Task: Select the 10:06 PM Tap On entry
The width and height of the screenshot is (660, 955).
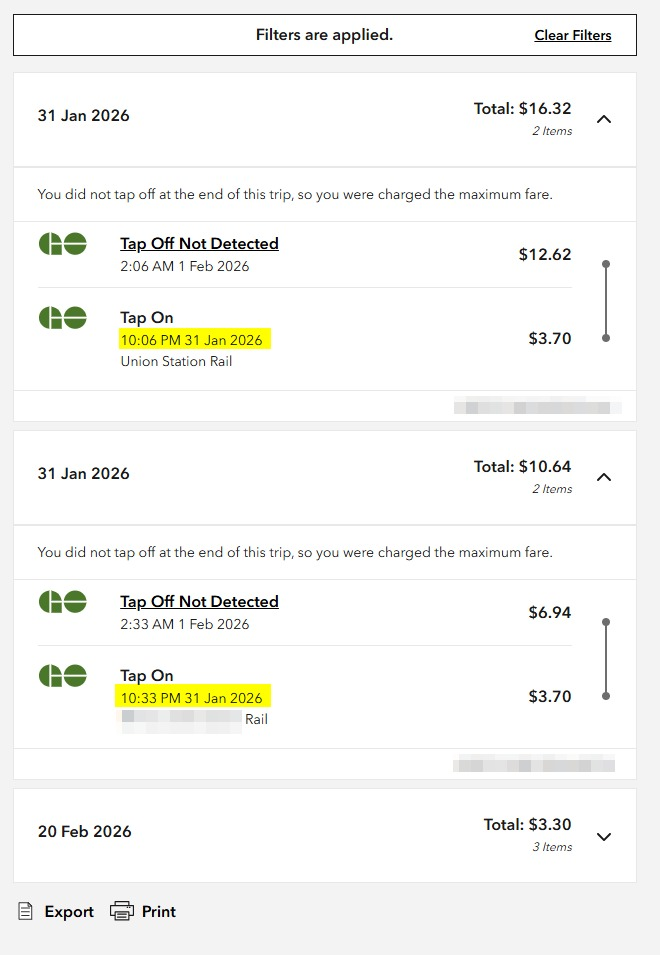Action: click(147, 318)
